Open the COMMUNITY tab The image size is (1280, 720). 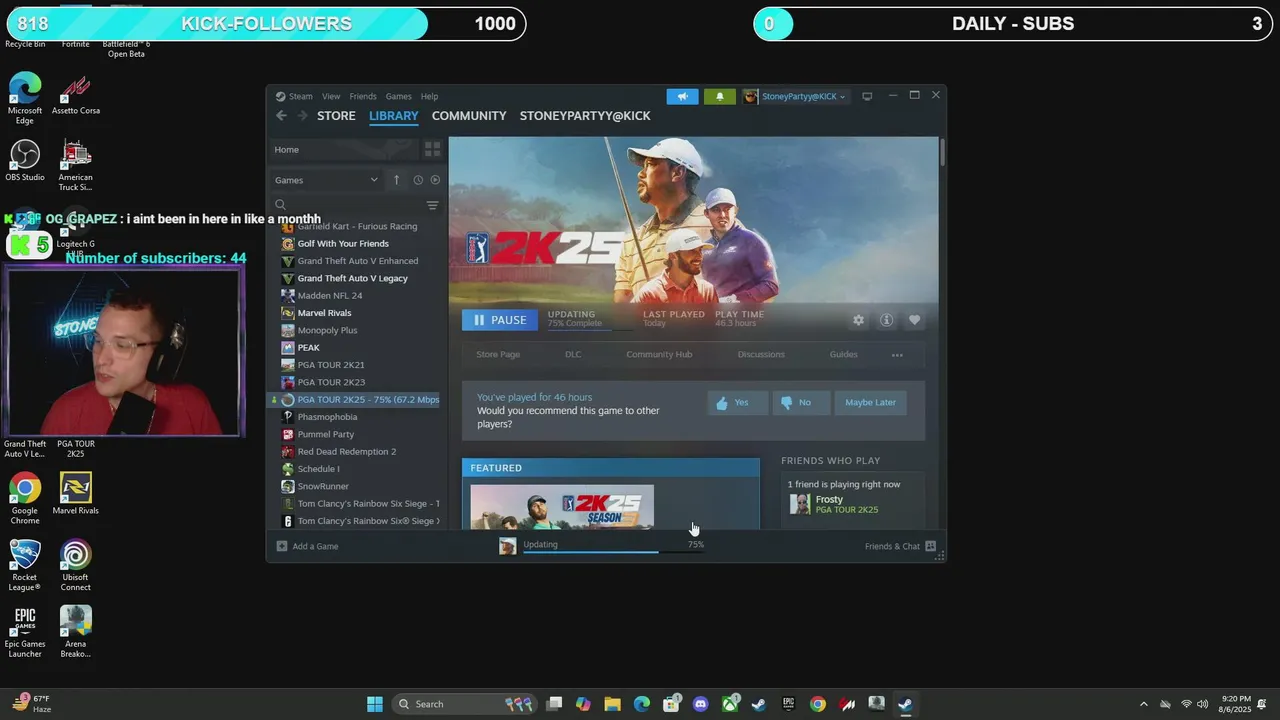click(469, 116)
